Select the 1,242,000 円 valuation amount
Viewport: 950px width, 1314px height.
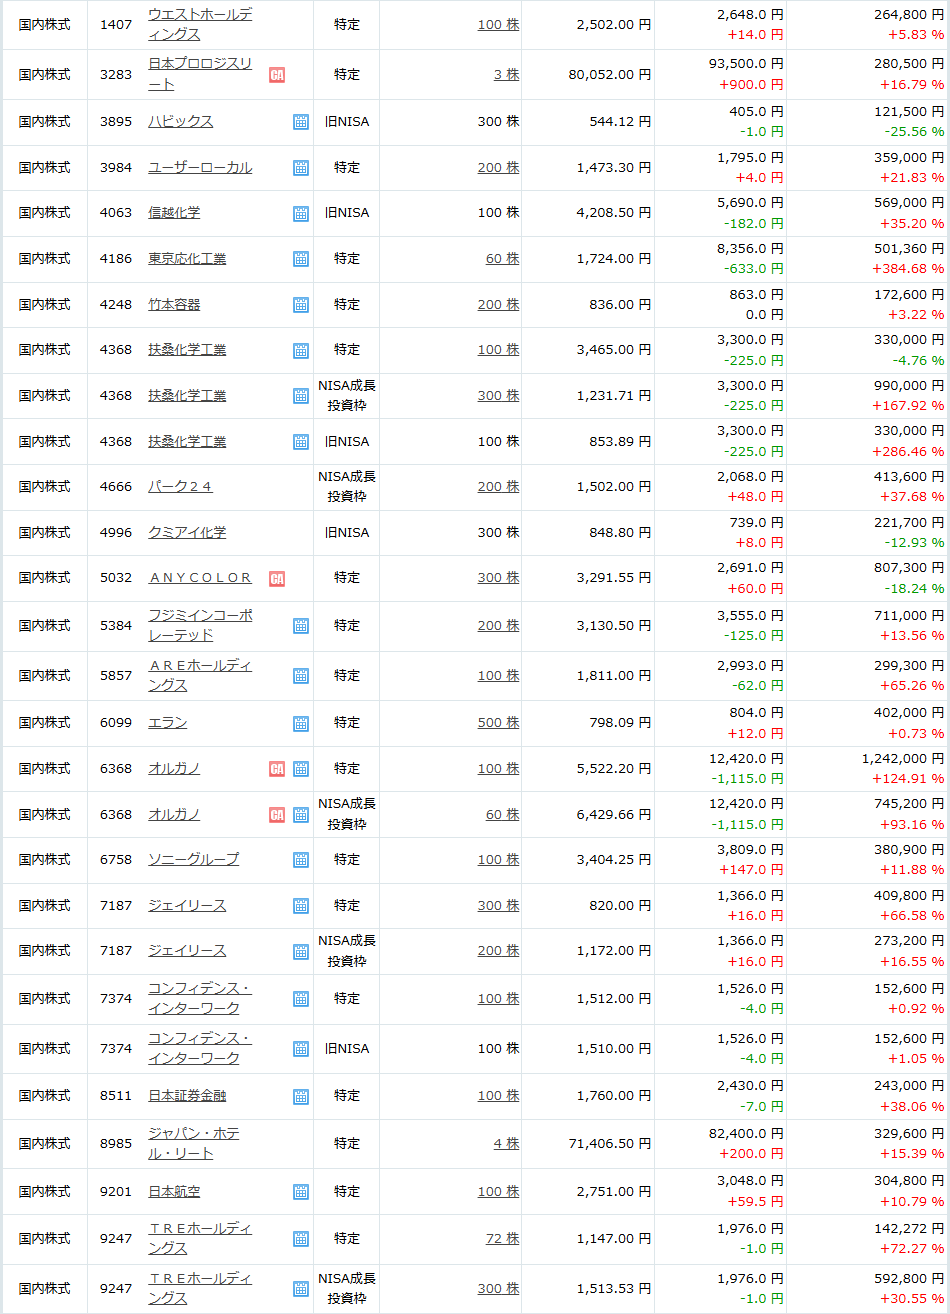[x=902, y=758]
